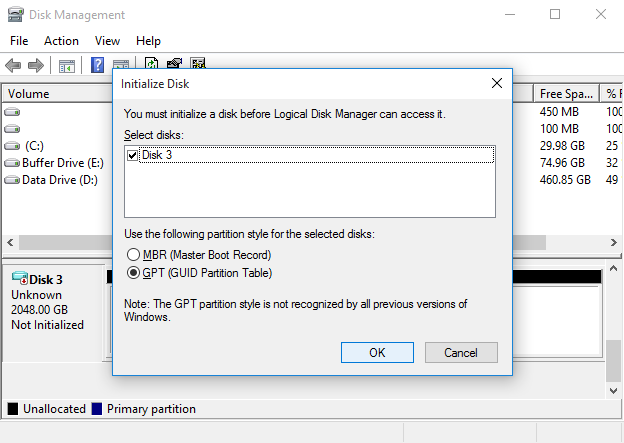Open the Action menu
The width and height of the screenshot is (624, 443).
61,41
